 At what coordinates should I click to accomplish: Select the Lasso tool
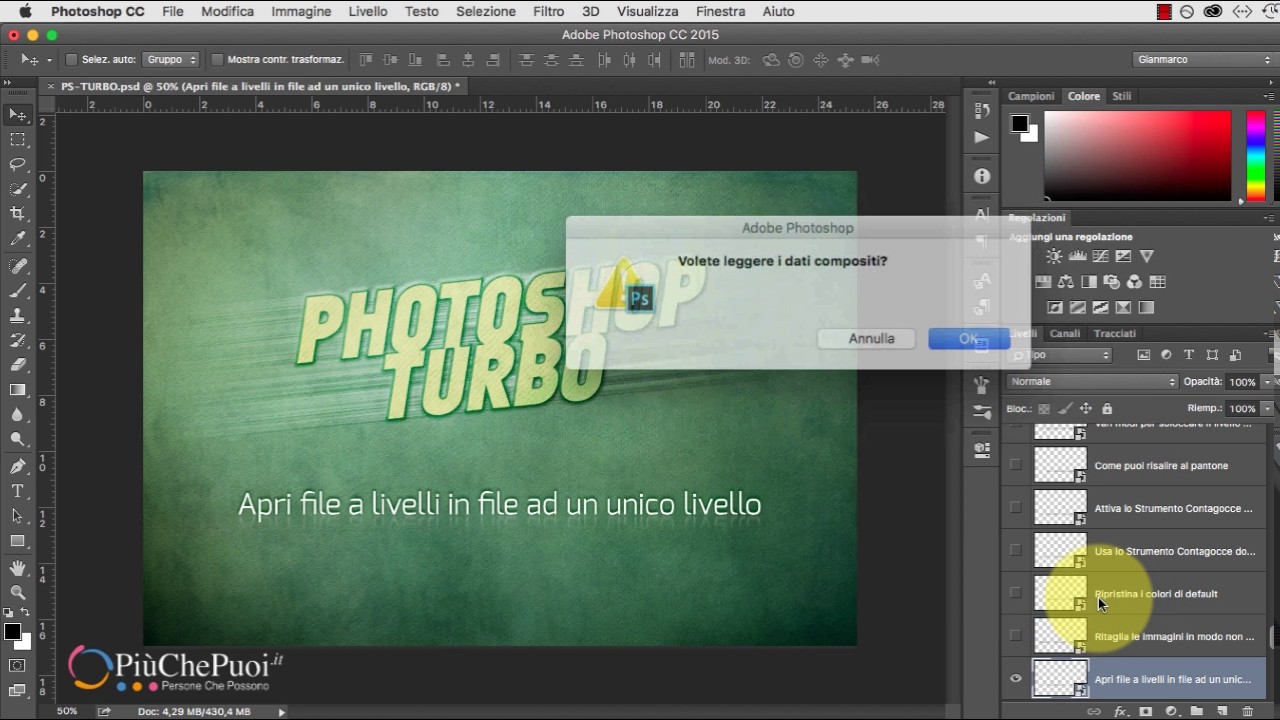pyautogui.click(x=18, y=164)
